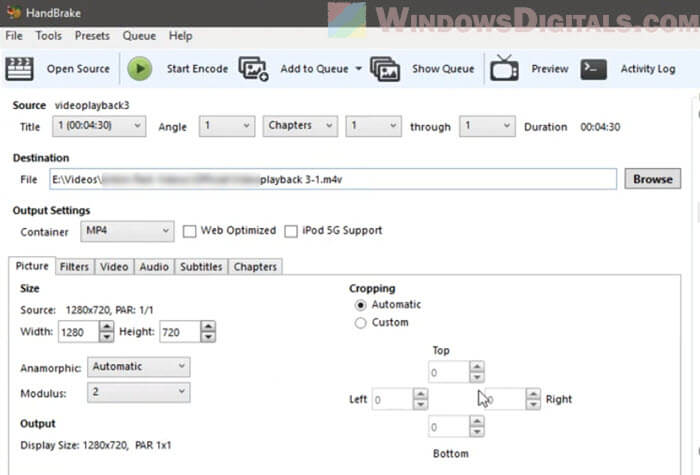The image size is (700, 475).
Task: Click the Preview label in the toolbar
Action: coord(550,69)
